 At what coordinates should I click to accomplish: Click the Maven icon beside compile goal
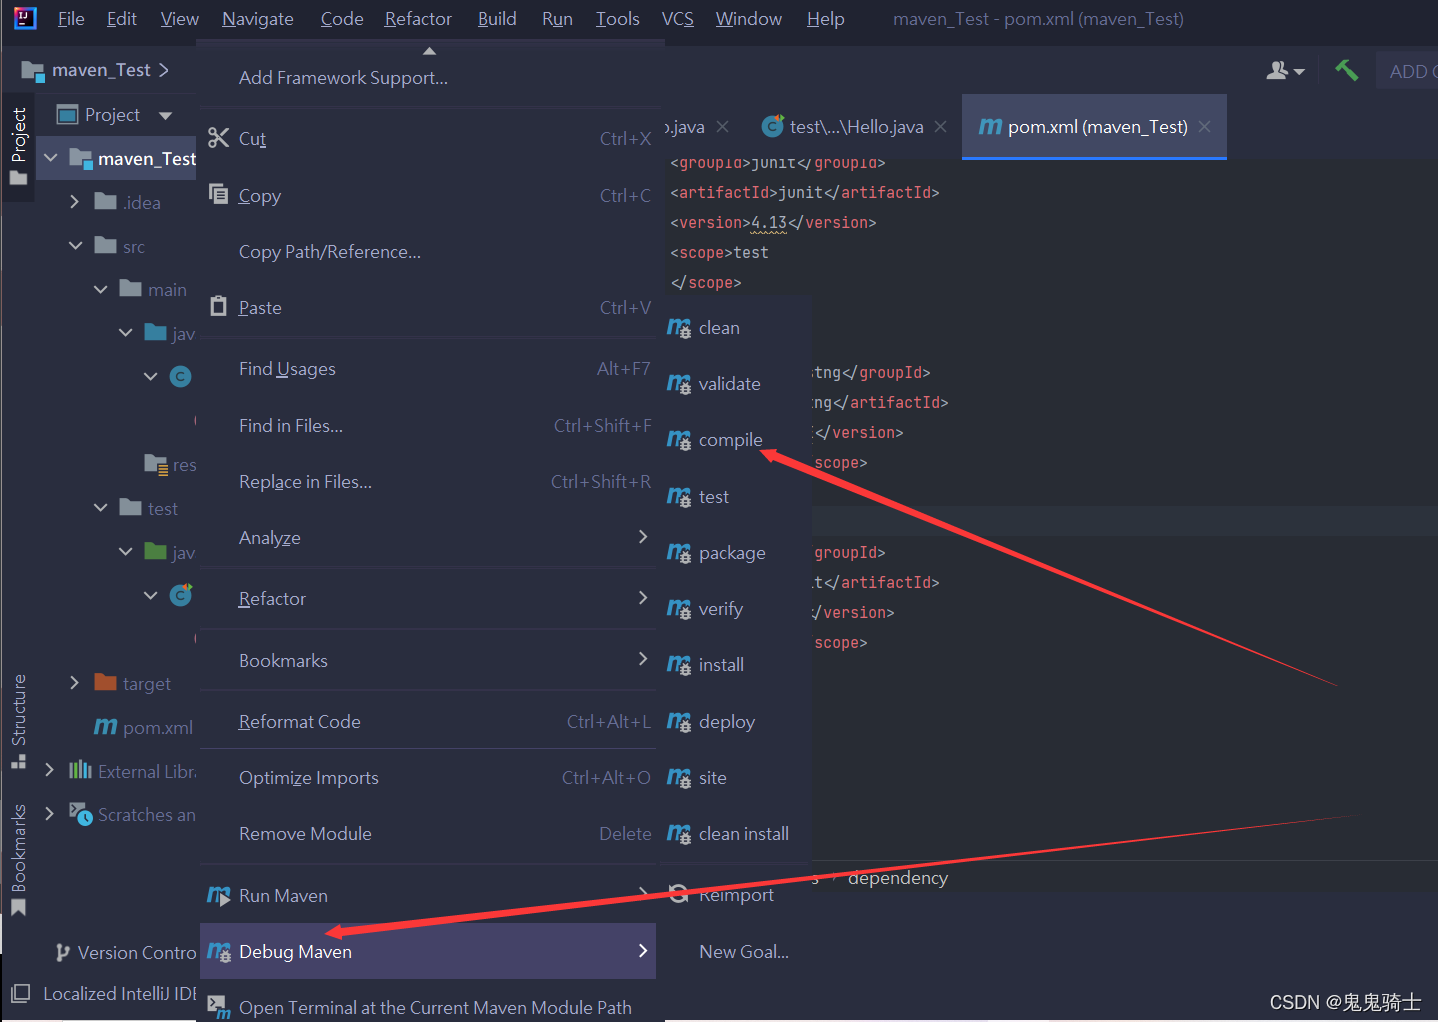tap(679, 440)
